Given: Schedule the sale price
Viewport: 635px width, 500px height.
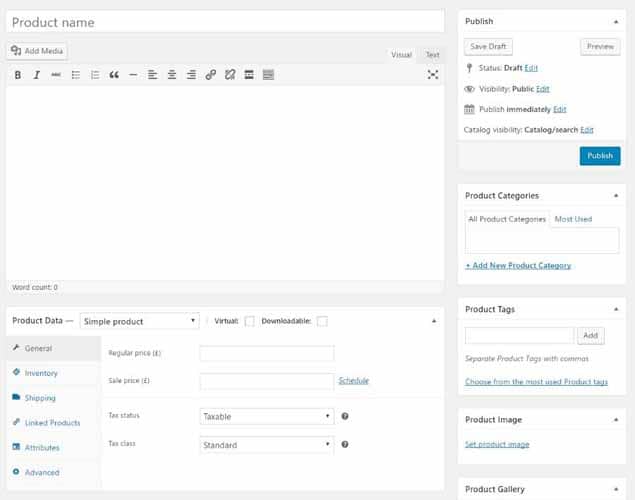Looking at the screenshot, I should click(354, 381).
